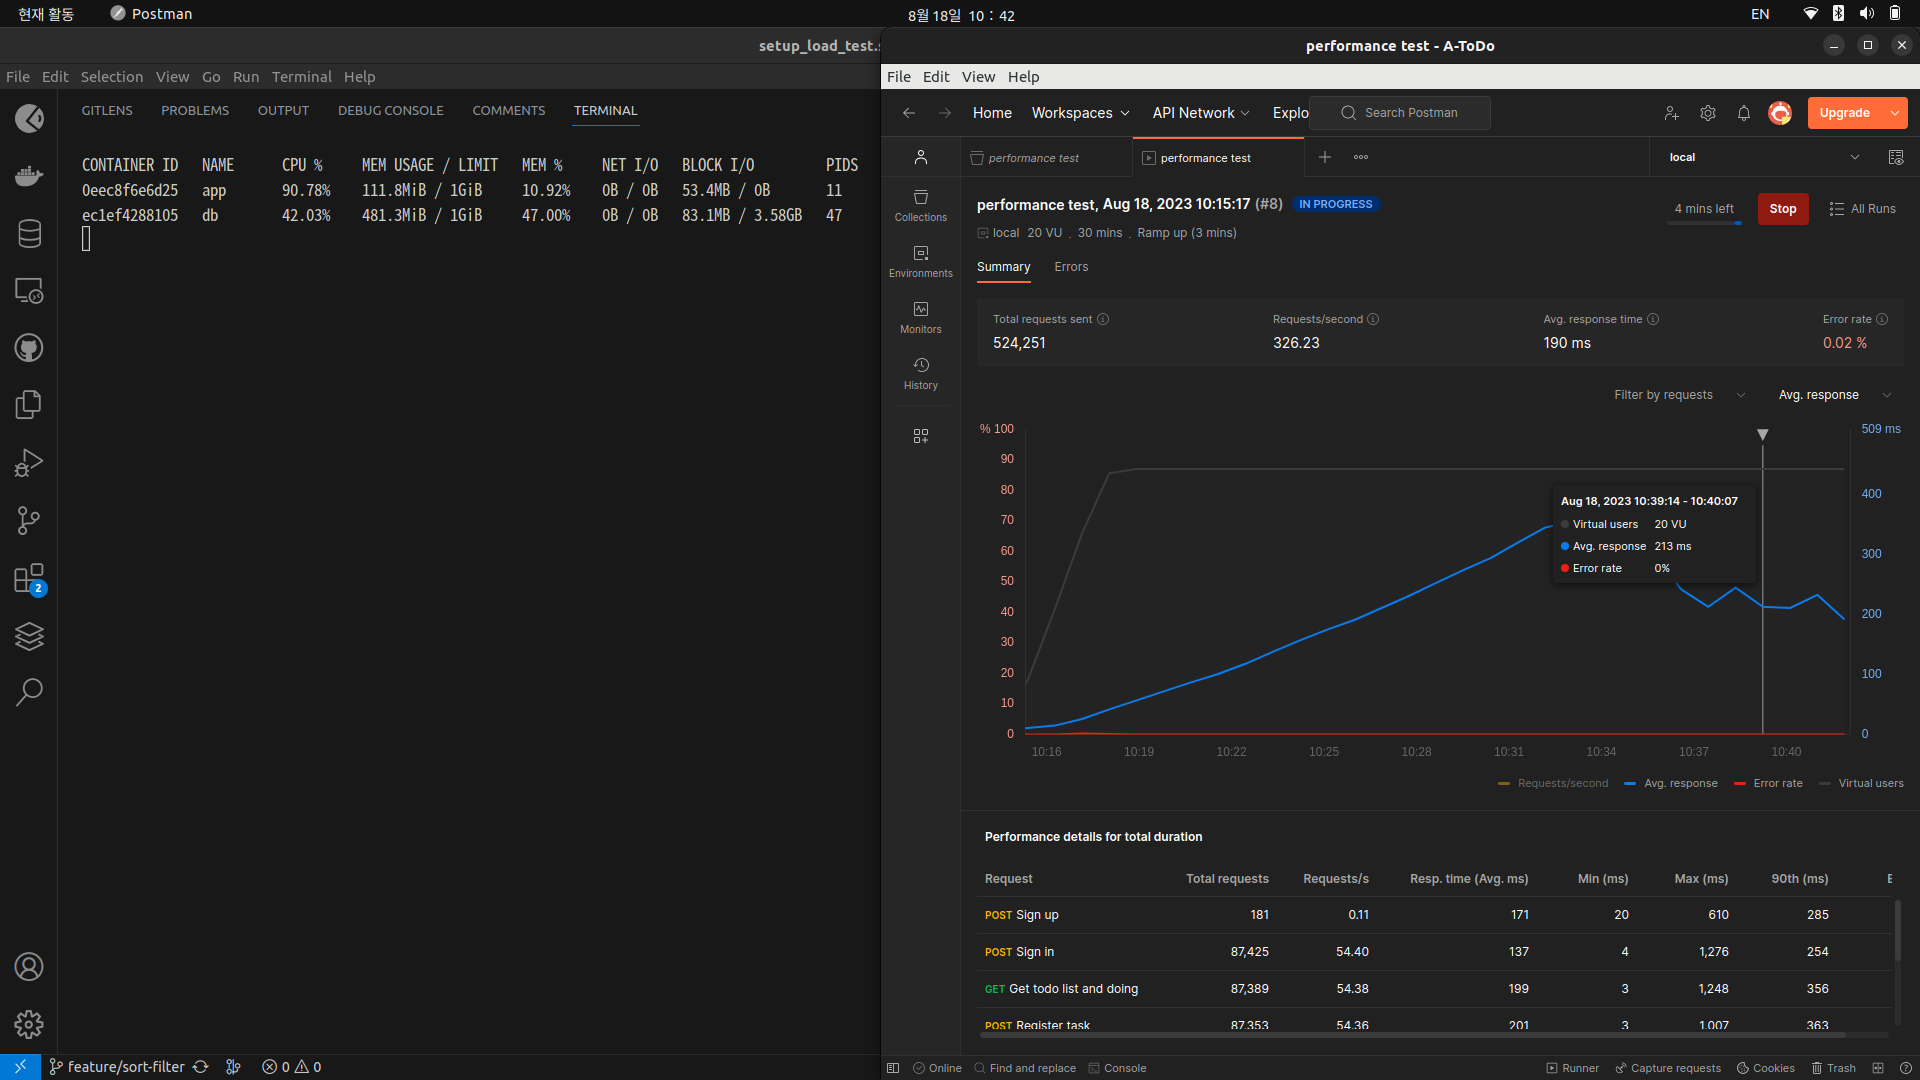Switch to the Errors tab
The height and width of the screenshot is (1080, 1920).
point(1071,267)
